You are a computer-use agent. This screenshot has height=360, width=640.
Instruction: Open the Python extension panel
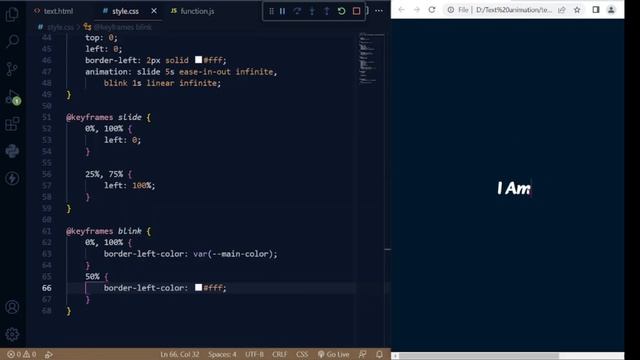click(12, 151)
